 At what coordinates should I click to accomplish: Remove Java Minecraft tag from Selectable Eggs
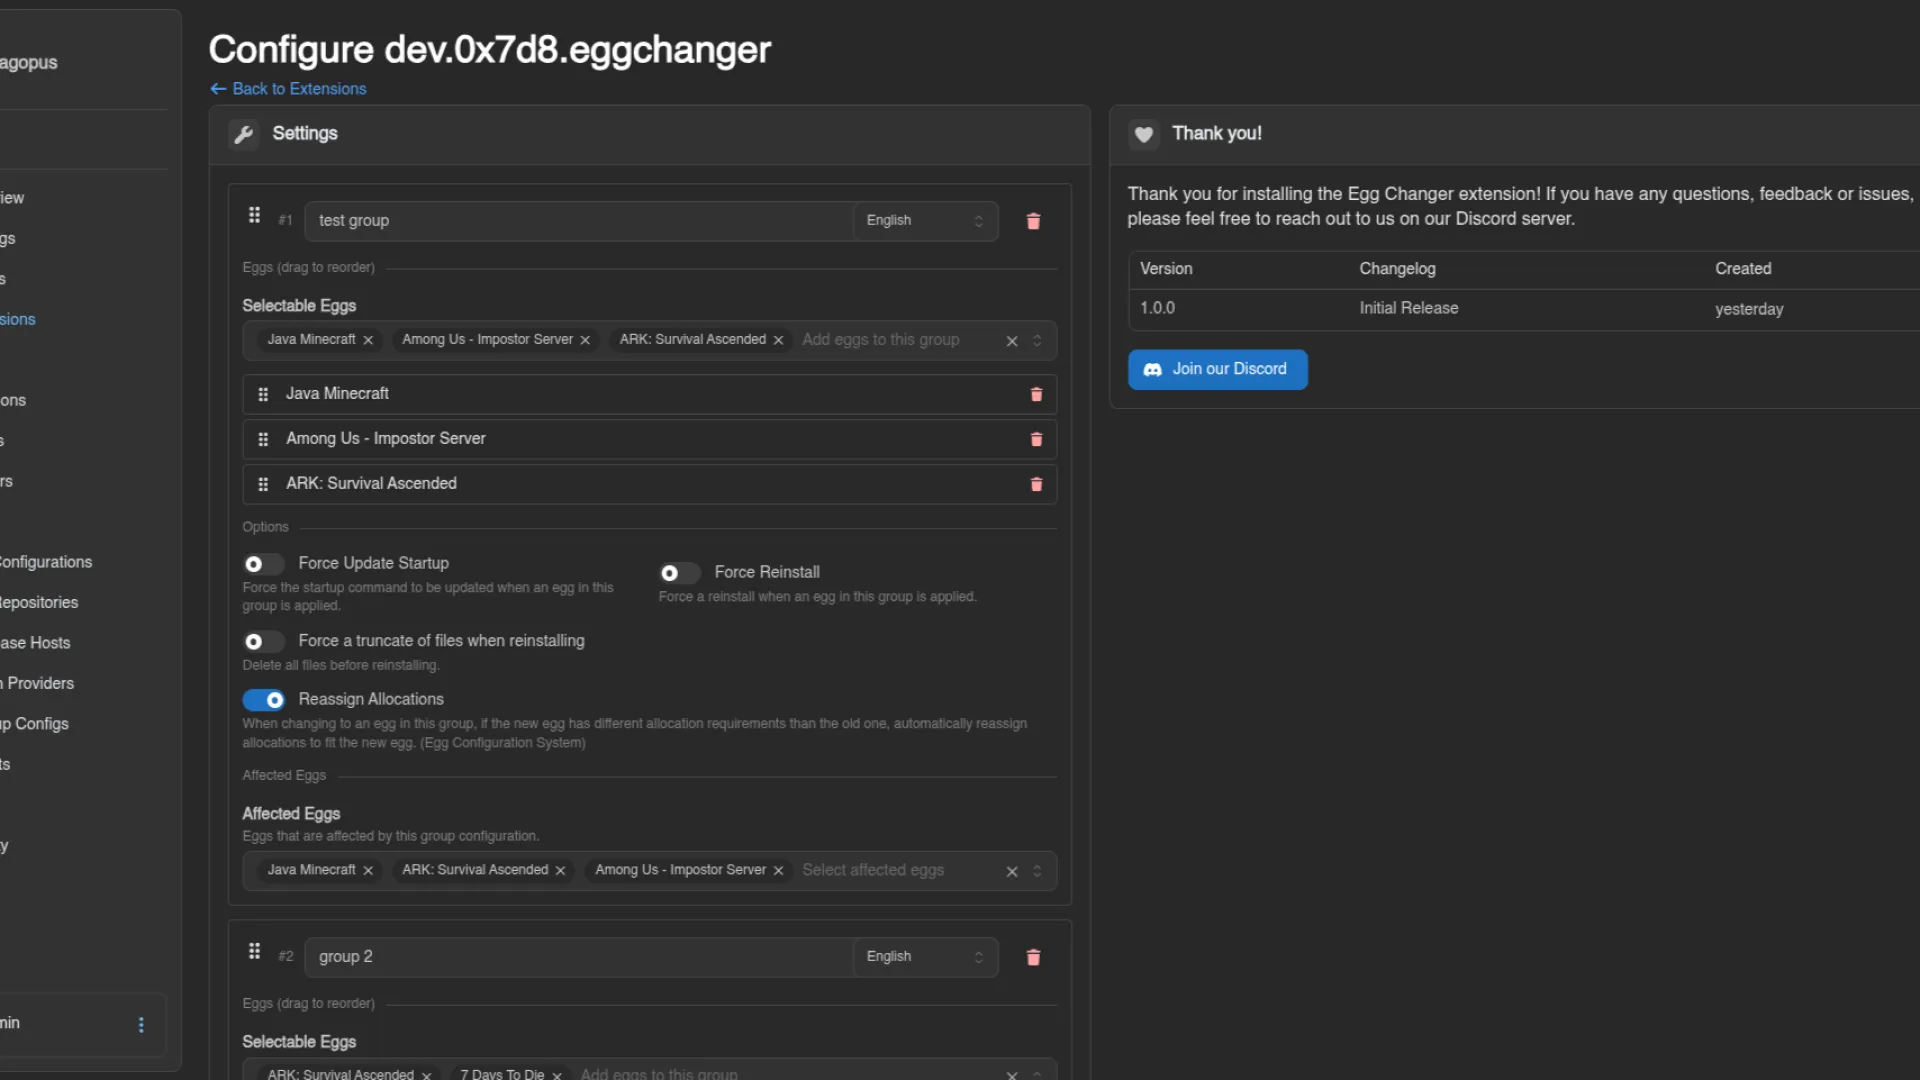point(368,340)
